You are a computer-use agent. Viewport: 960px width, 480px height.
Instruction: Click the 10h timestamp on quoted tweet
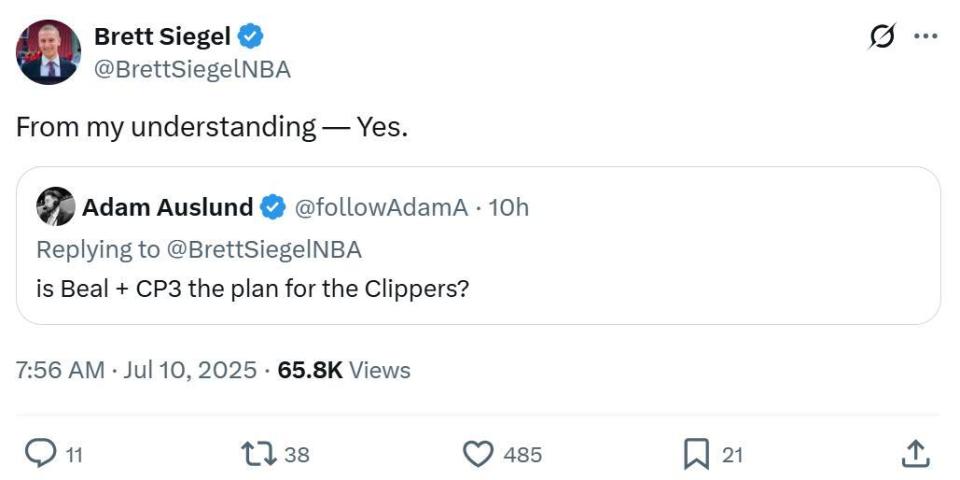tap(508, 208)
